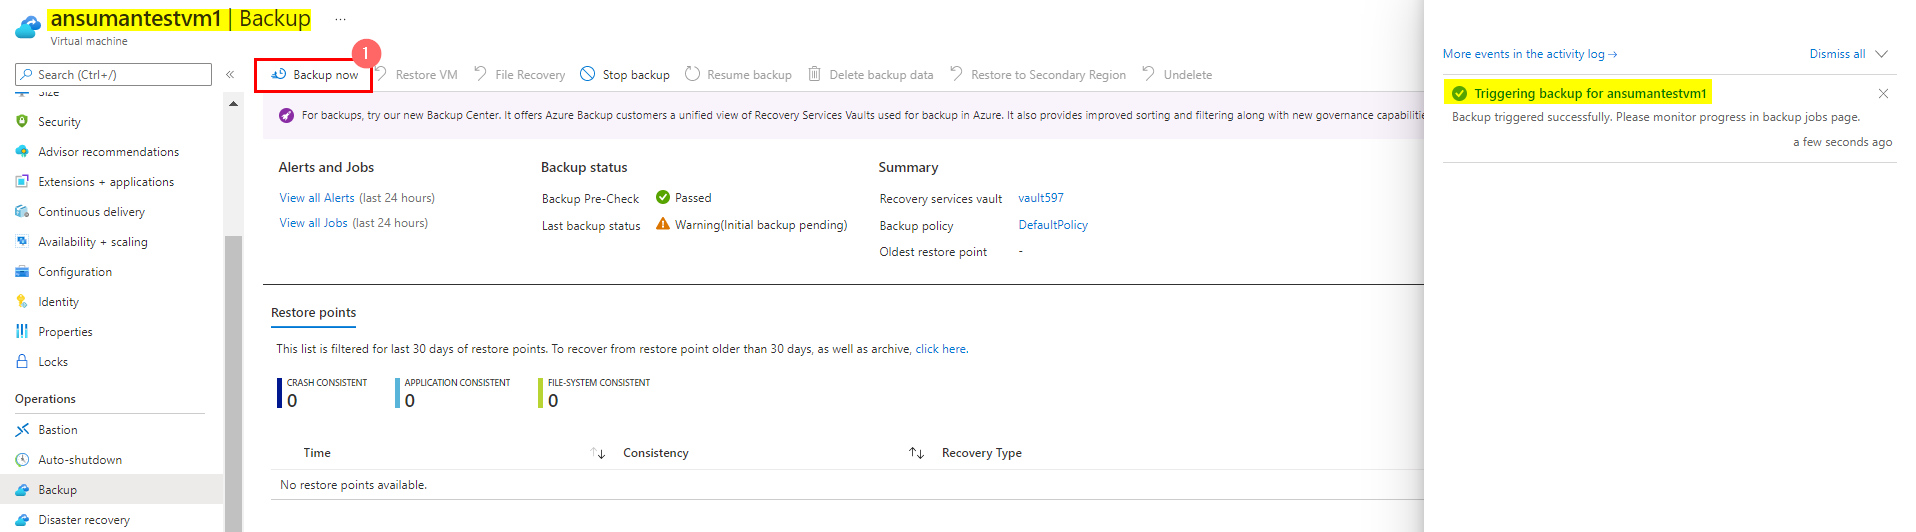Click Resume backup in the toolbar
Viewport: 1916px width, 532px height.
click(x=738, y=75)
